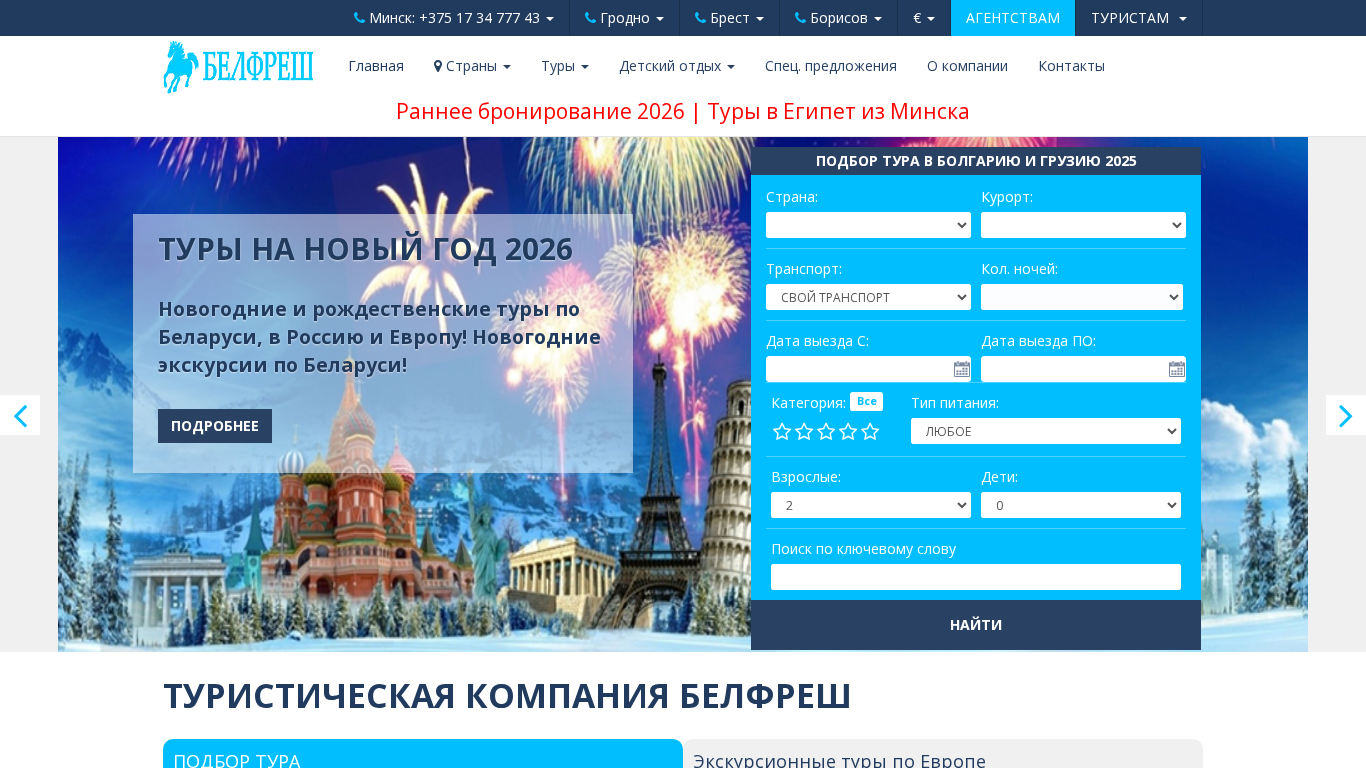This screenshot has width=1366, height=768.
Task: Click the phone icon next to Гродно
Action: [x=590, y=18]
